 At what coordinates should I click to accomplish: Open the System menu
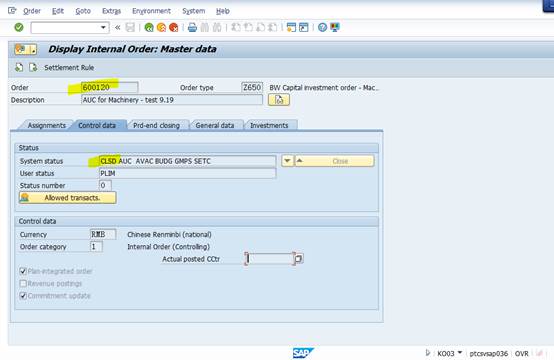coord(194,11)
